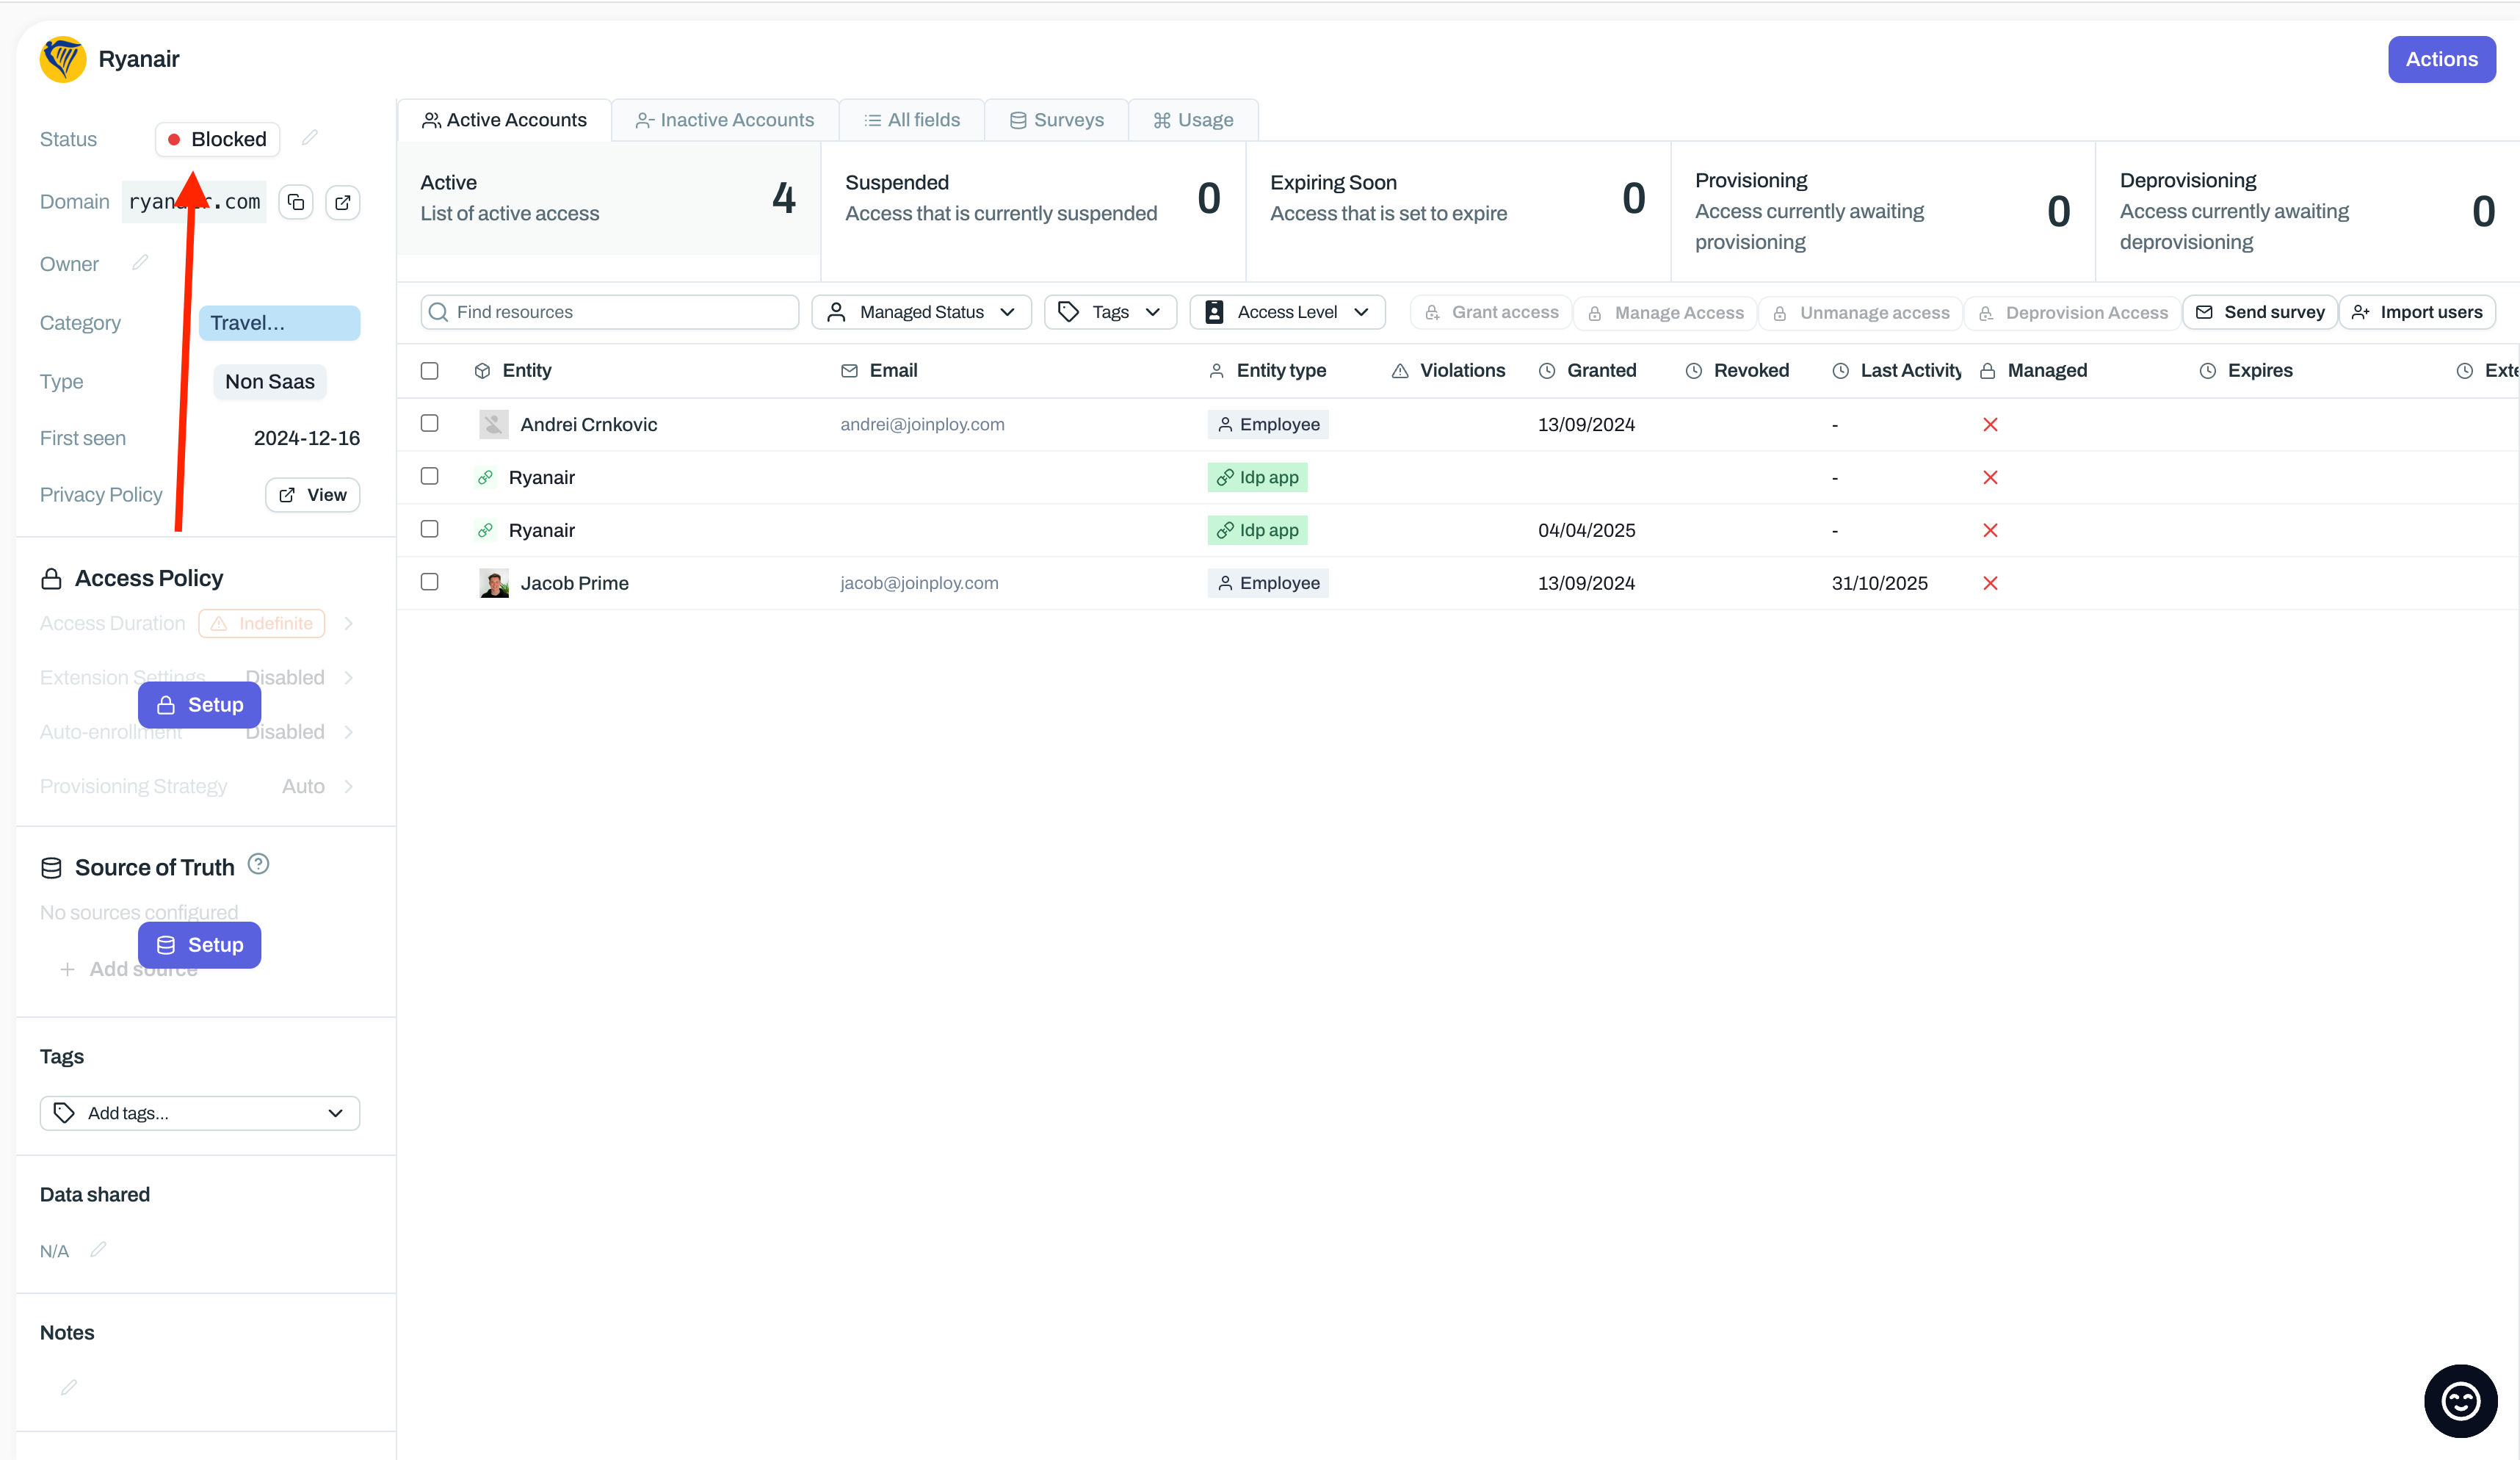This screenshot has height=1460, width=2520.
Task: Open the Access Level filter dropdown
Action: pyautogui.click(x=1286, y=312)
